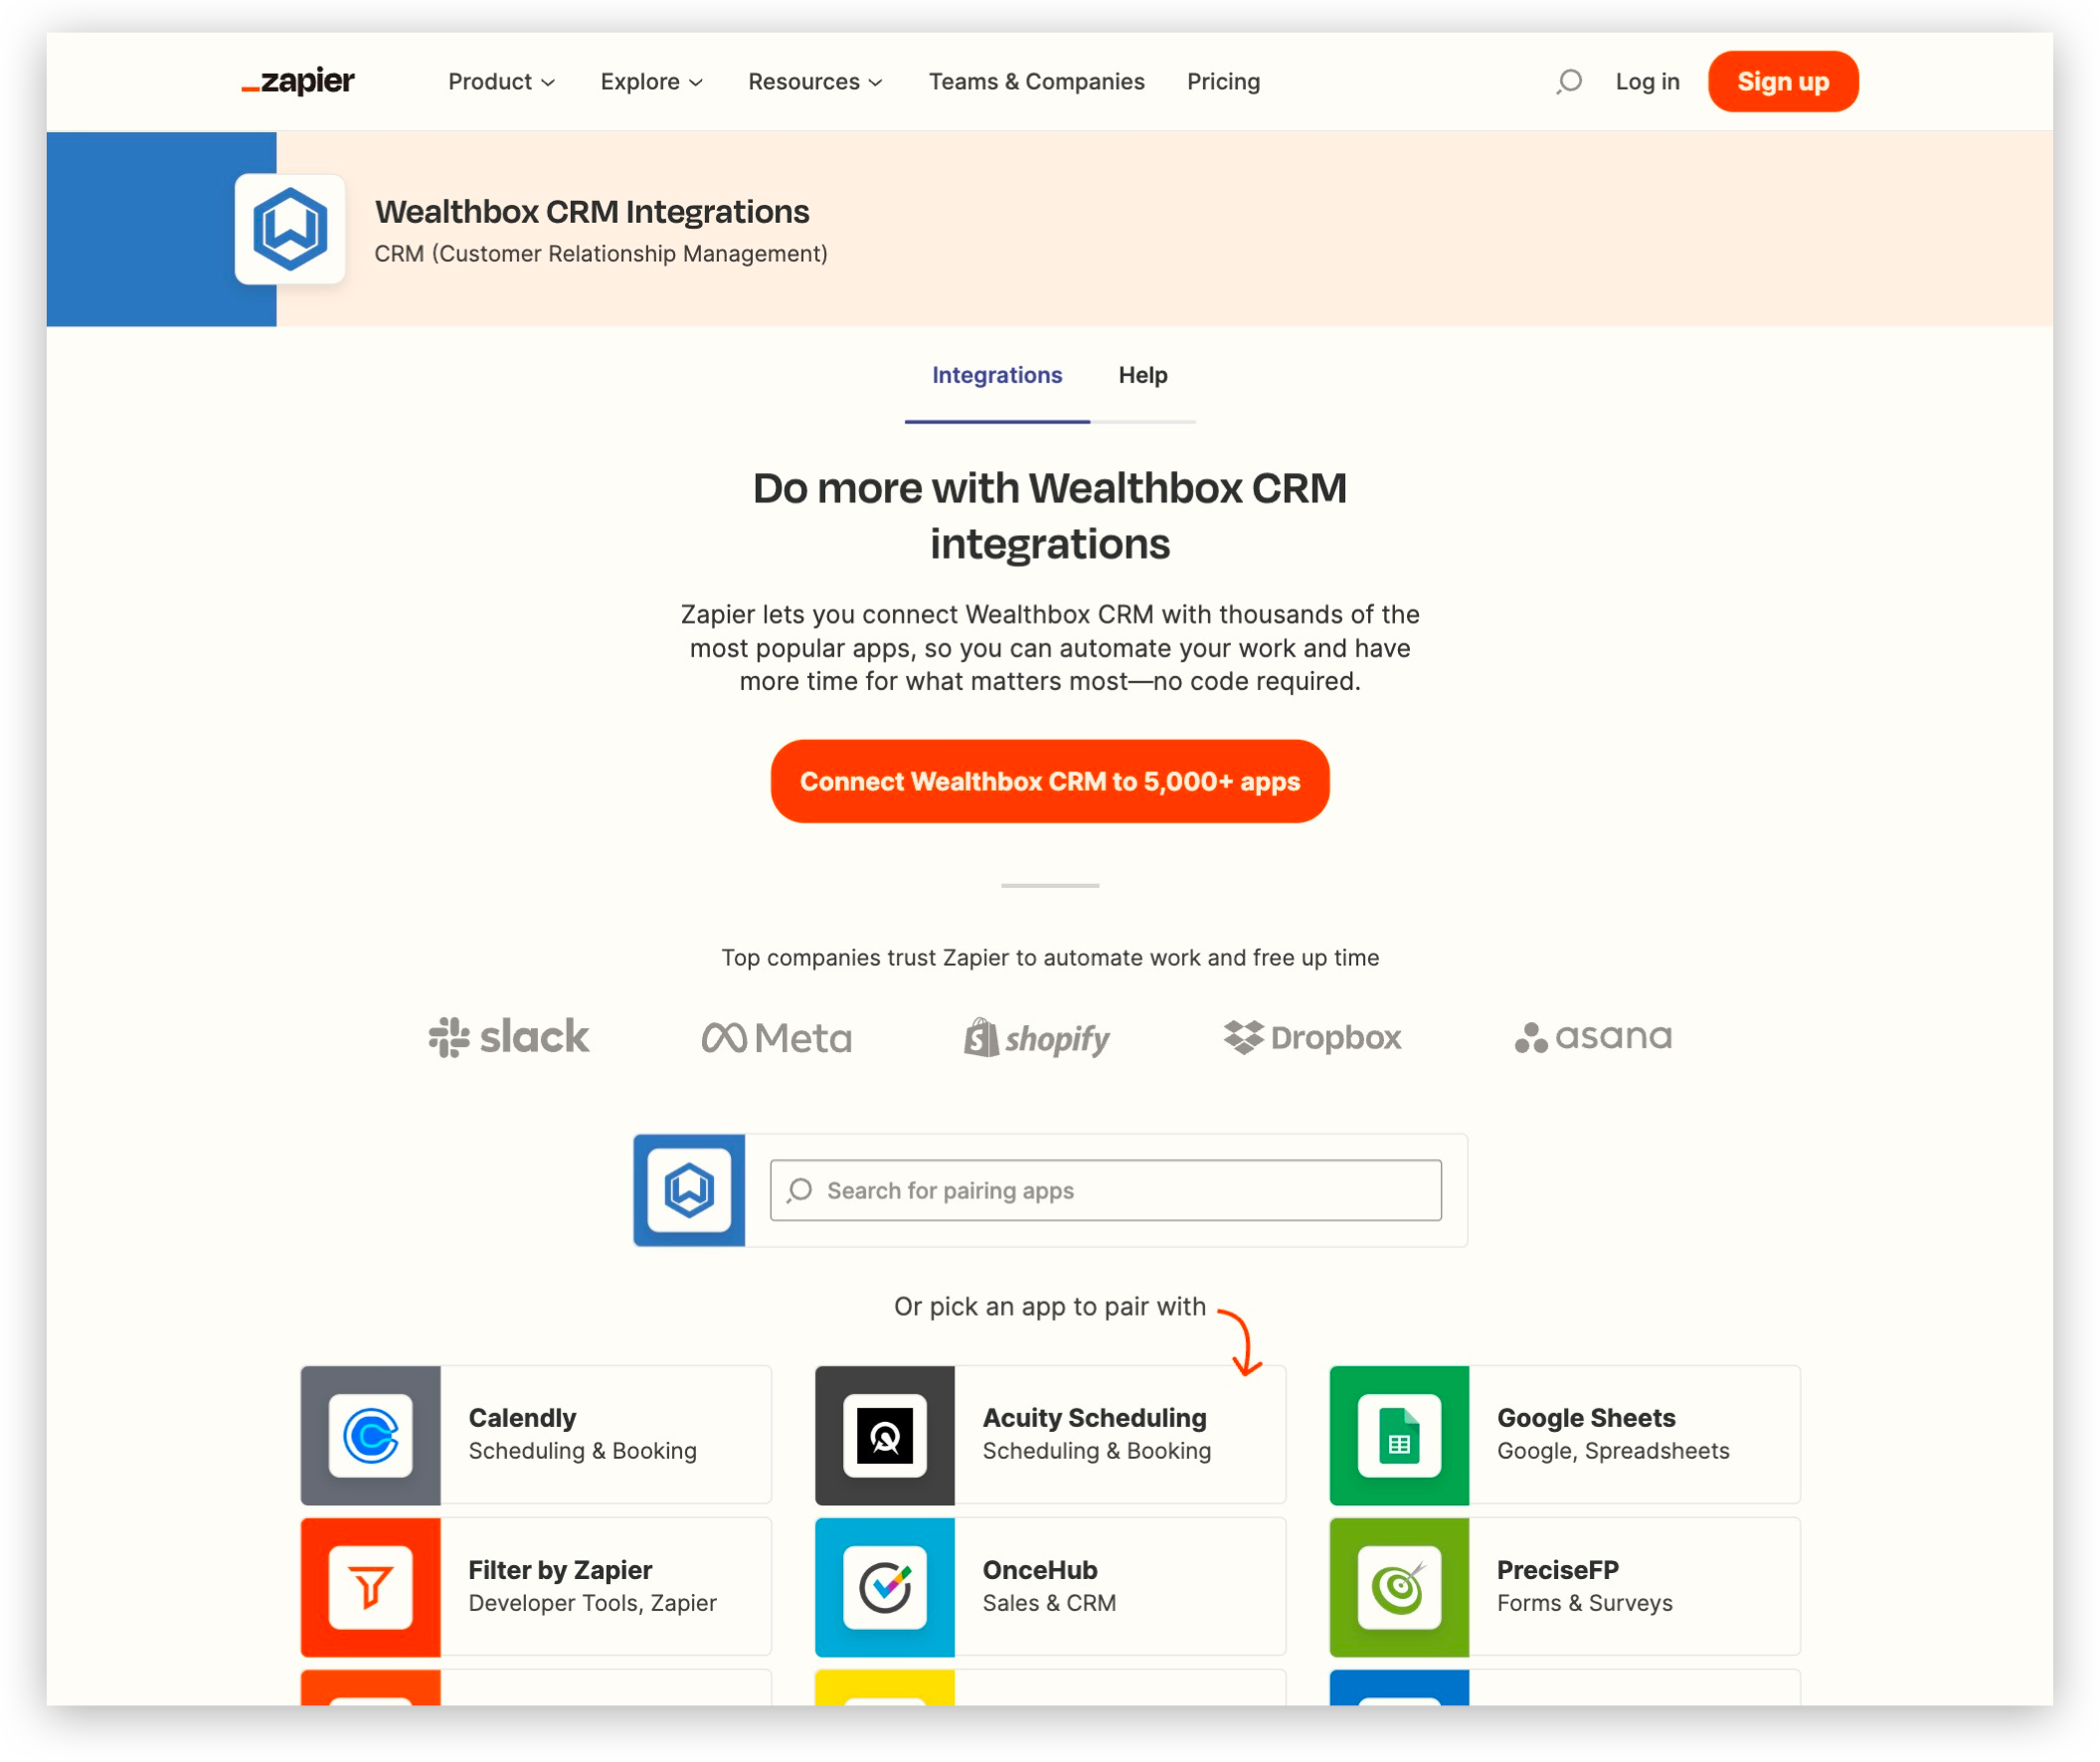Click CRM (Customer Relationship Management) category text
The height and width of the screenshot is (1762, 2100).
pyautogui.click(x=601, y=254)
